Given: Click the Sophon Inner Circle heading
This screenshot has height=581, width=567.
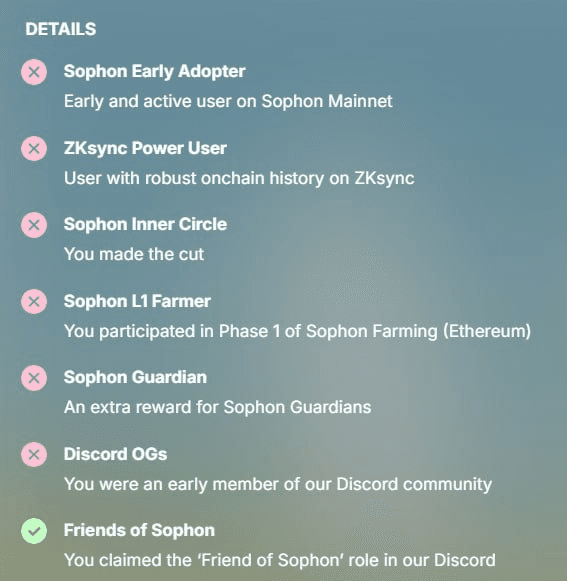Looking at the screenshot, I should [145, 224].
